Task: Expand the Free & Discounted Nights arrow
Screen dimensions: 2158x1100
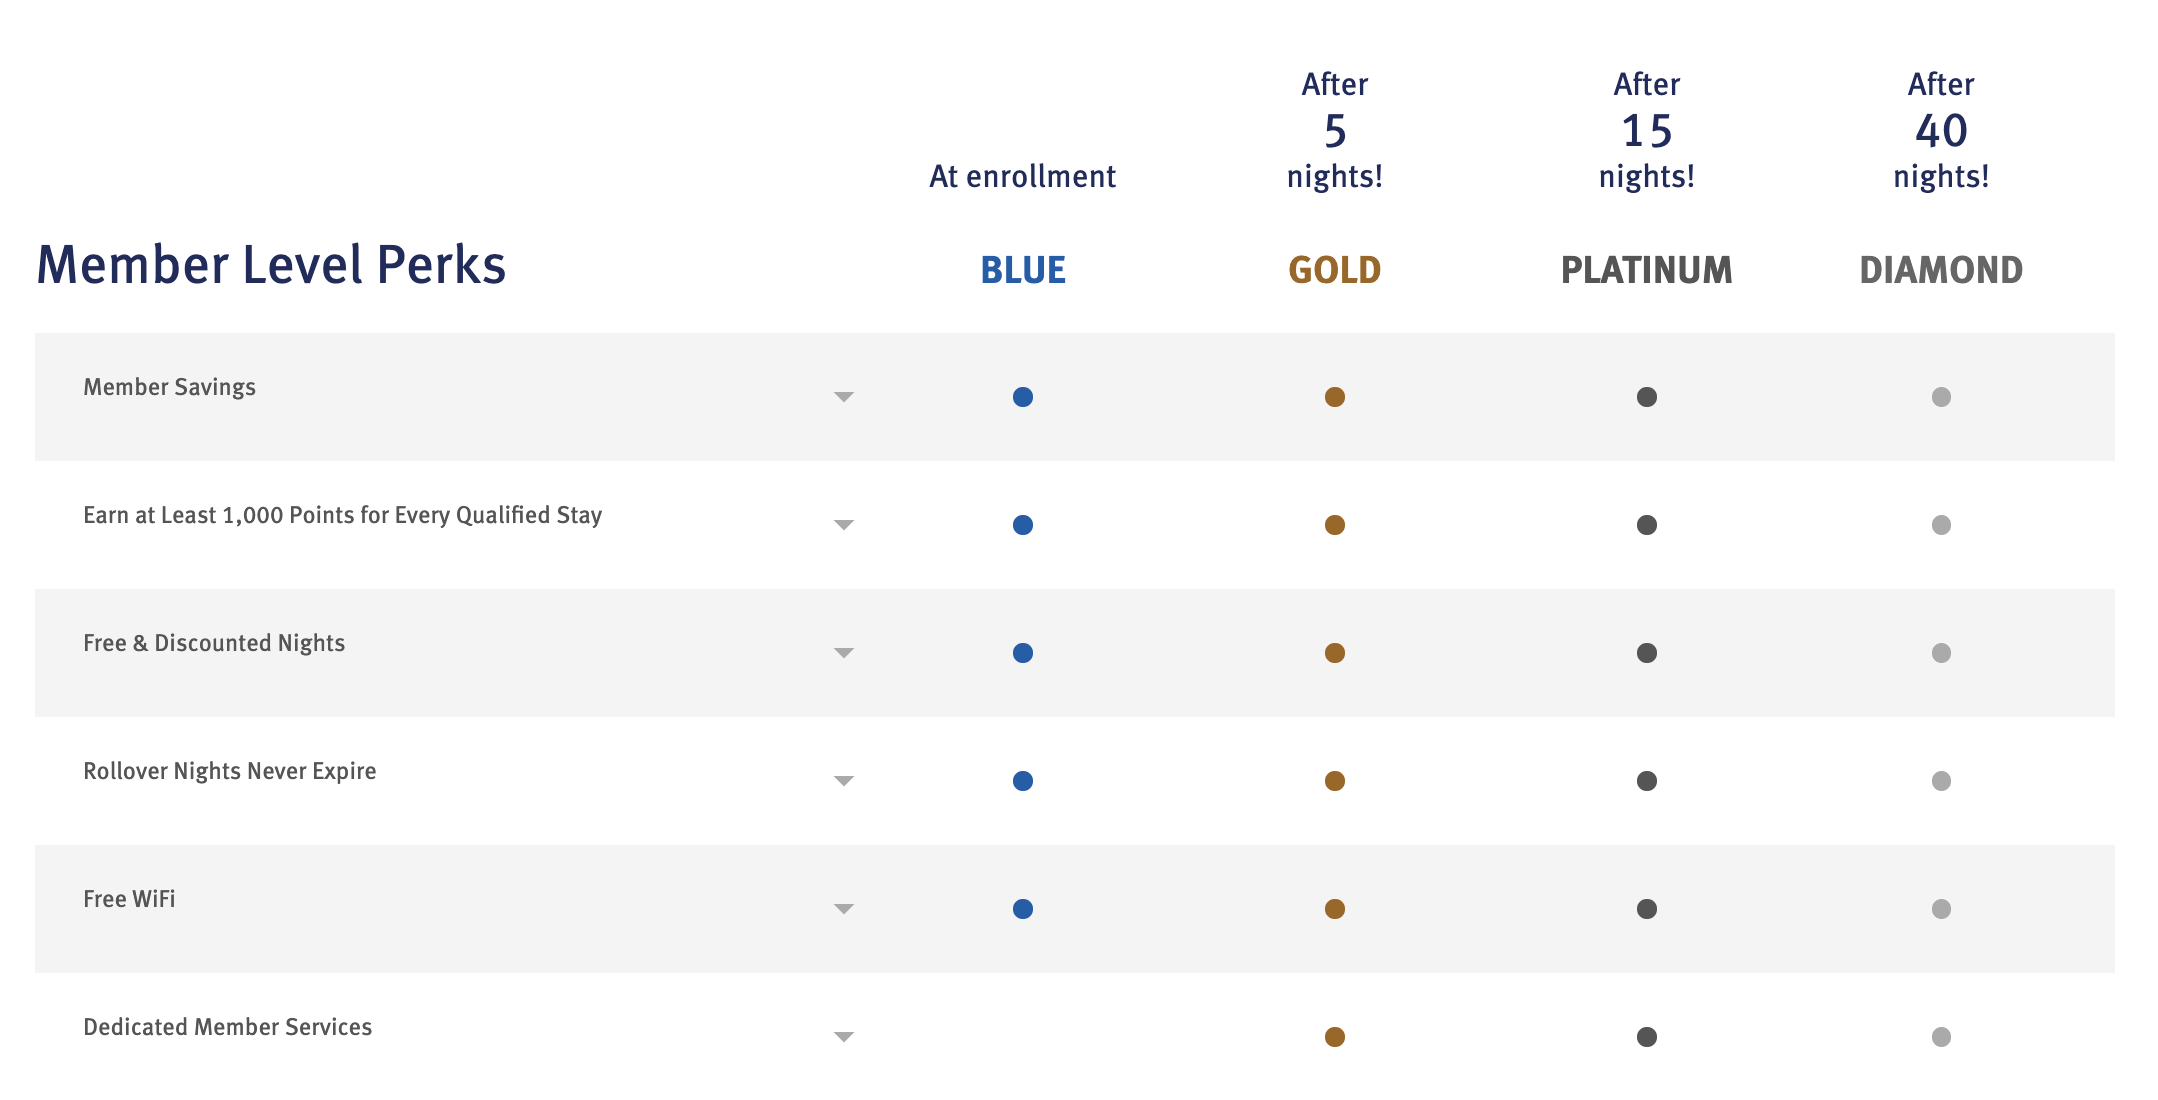Action: 844,653
